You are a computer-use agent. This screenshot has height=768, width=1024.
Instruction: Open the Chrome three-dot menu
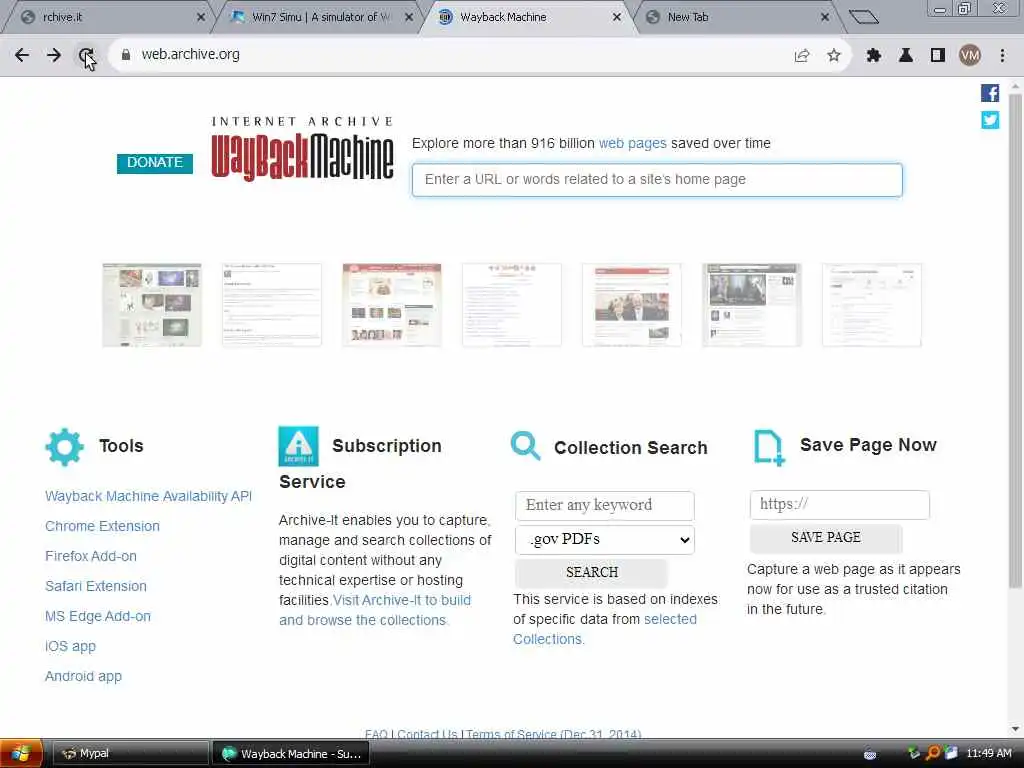tap(1002, 56)
